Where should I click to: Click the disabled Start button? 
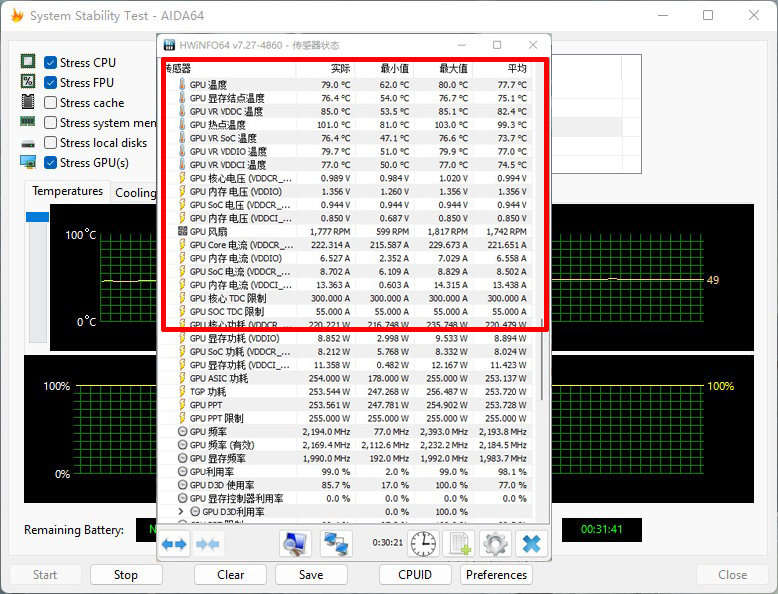point(45,575)
